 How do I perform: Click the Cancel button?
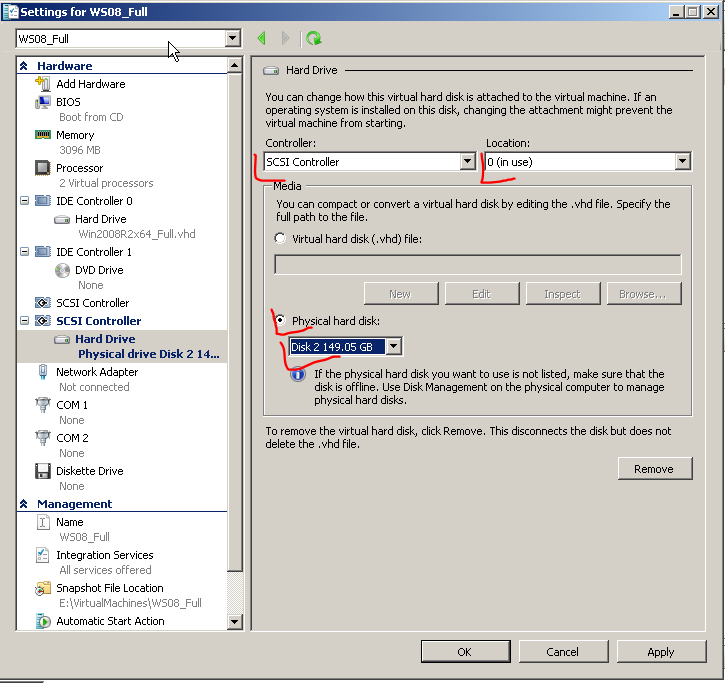(x=563, y=652)
